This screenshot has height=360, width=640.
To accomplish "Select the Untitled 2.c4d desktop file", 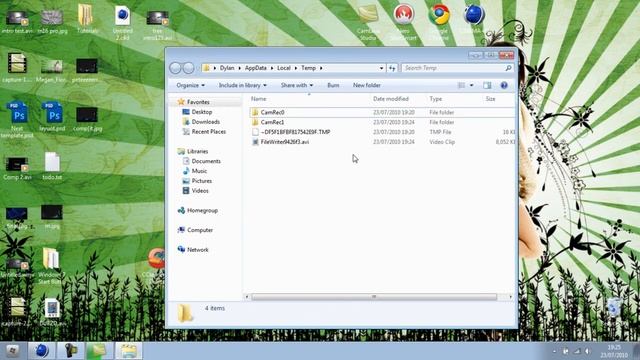I will pyautogui.click(x=122, y=22).
